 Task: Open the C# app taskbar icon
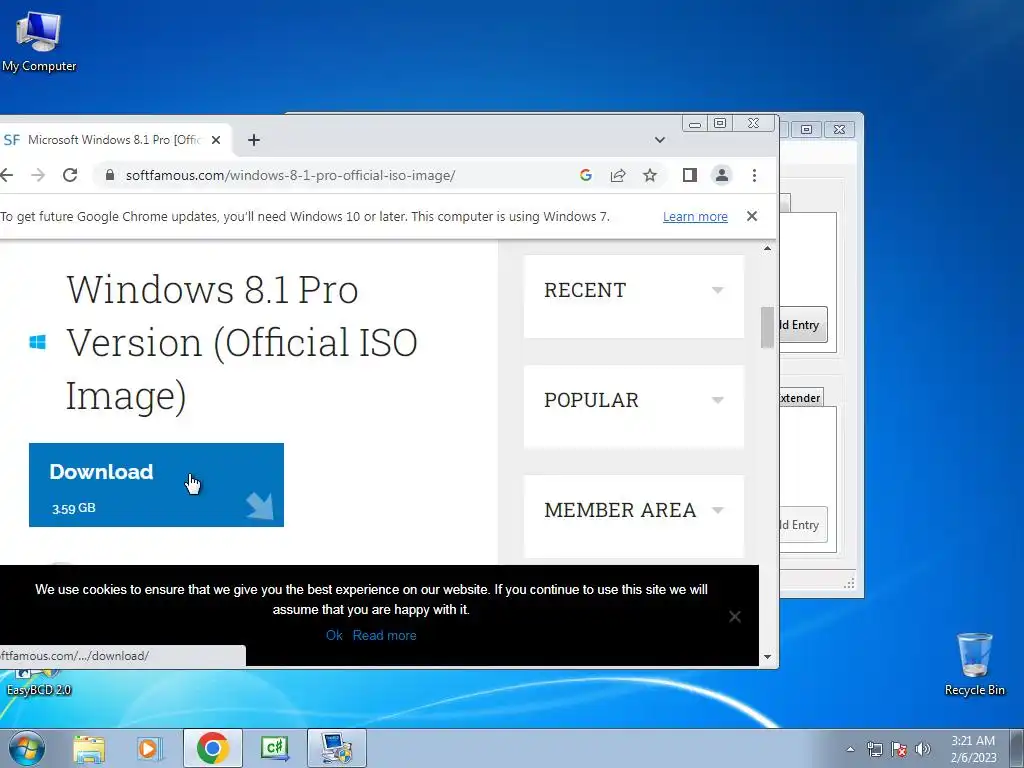point(274,748)
